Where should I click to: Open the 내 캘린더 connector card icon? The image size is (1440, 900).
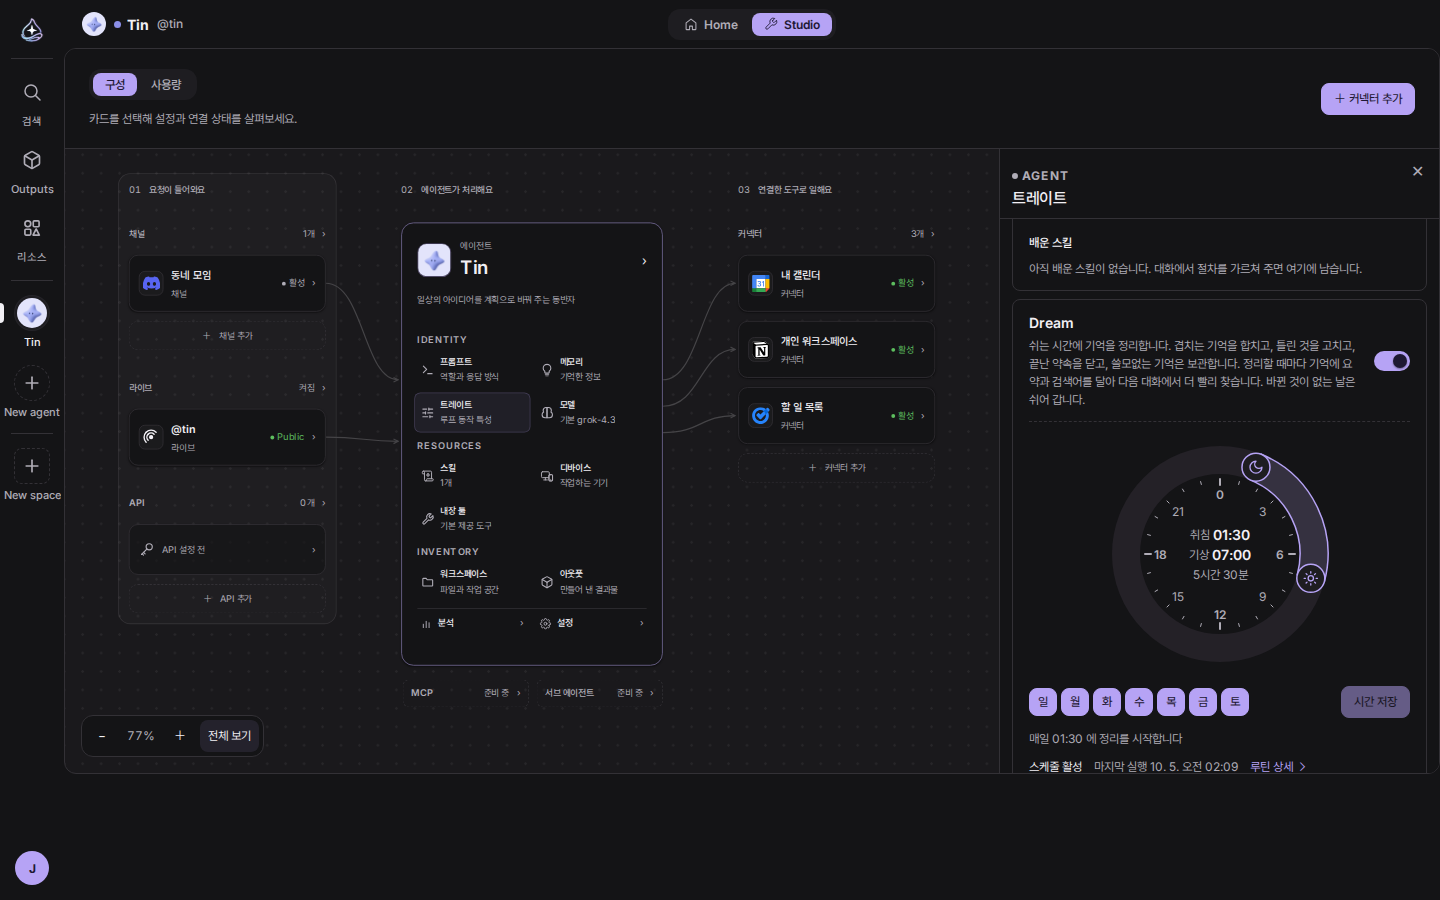[761, 284]
